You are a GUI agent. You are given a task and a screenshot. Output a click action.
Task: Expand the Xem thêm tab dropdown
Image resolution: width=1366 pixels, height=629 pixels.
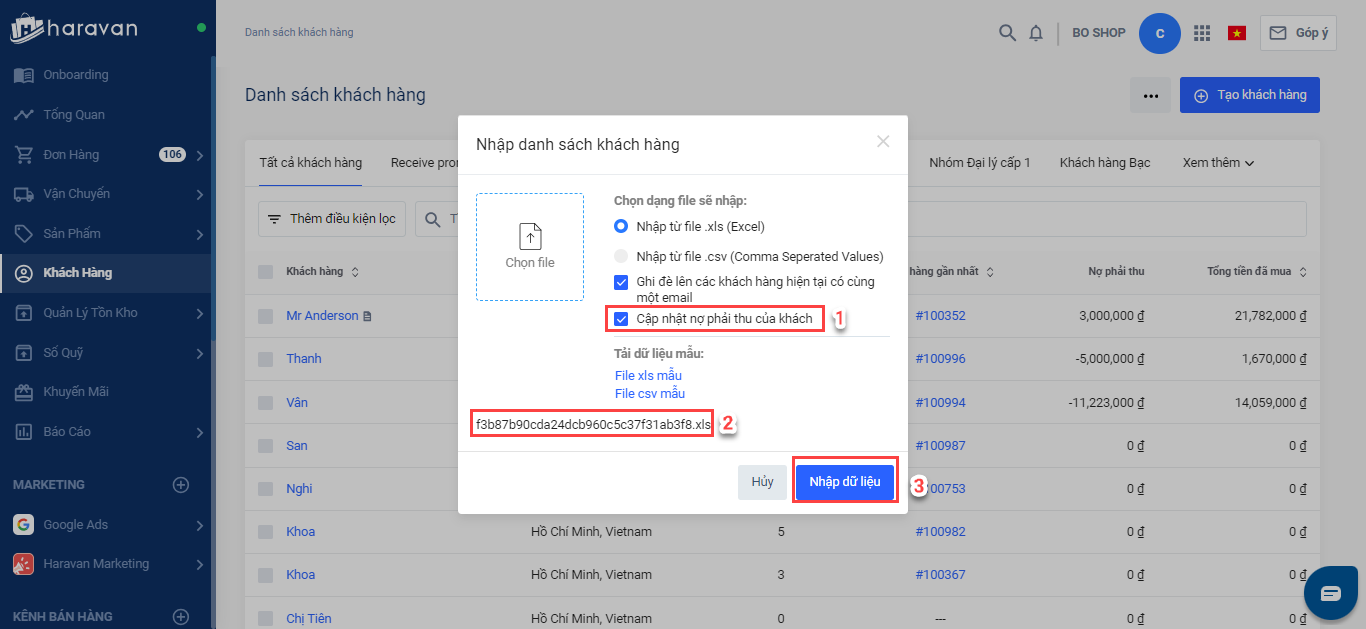point(1218,163)
